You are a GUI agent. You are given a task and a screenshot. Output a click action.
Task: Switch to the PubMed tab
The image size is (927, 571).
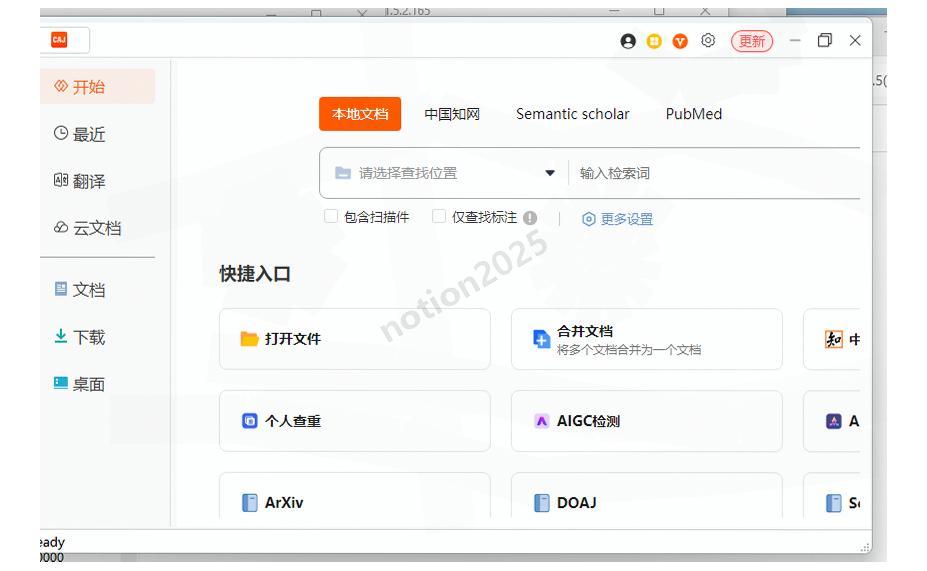(693, 113)
